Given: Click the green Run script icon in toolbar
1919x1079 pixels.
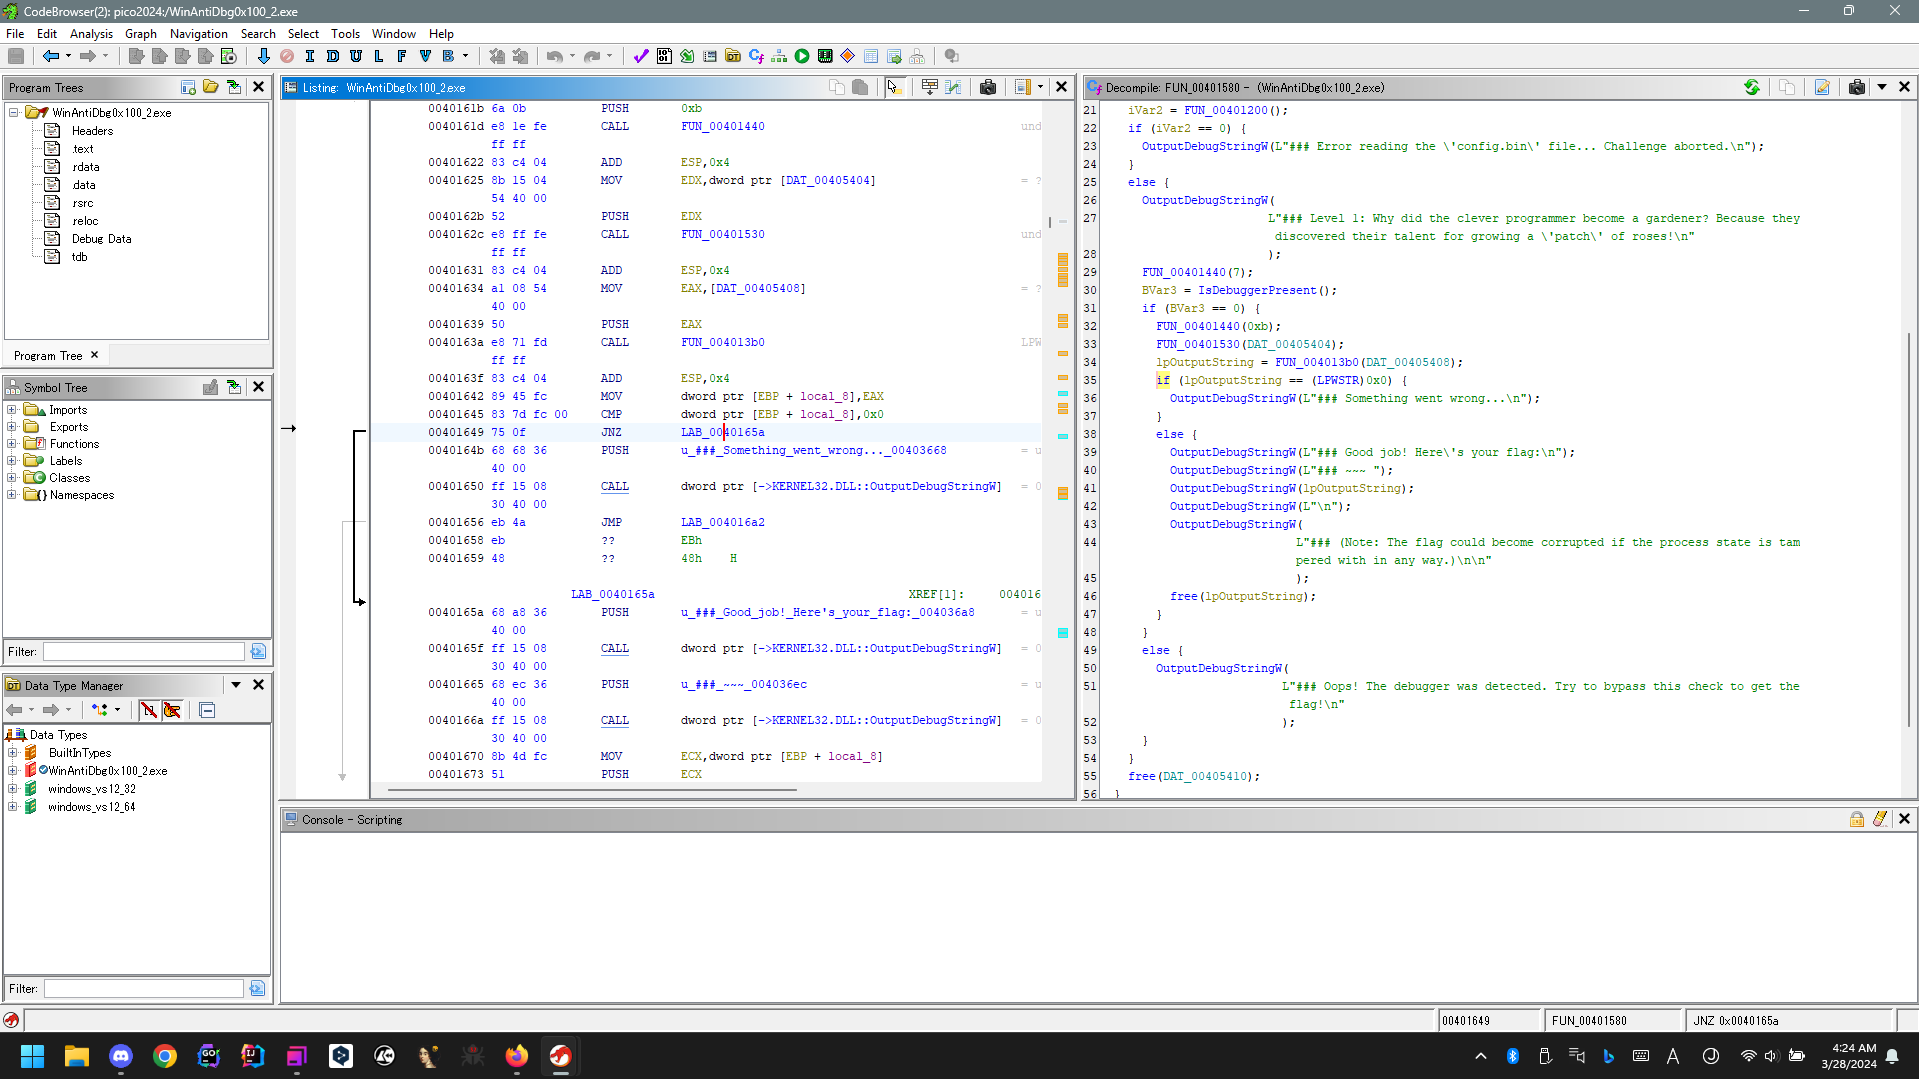Looking at the screenshot, I should 802,56.
